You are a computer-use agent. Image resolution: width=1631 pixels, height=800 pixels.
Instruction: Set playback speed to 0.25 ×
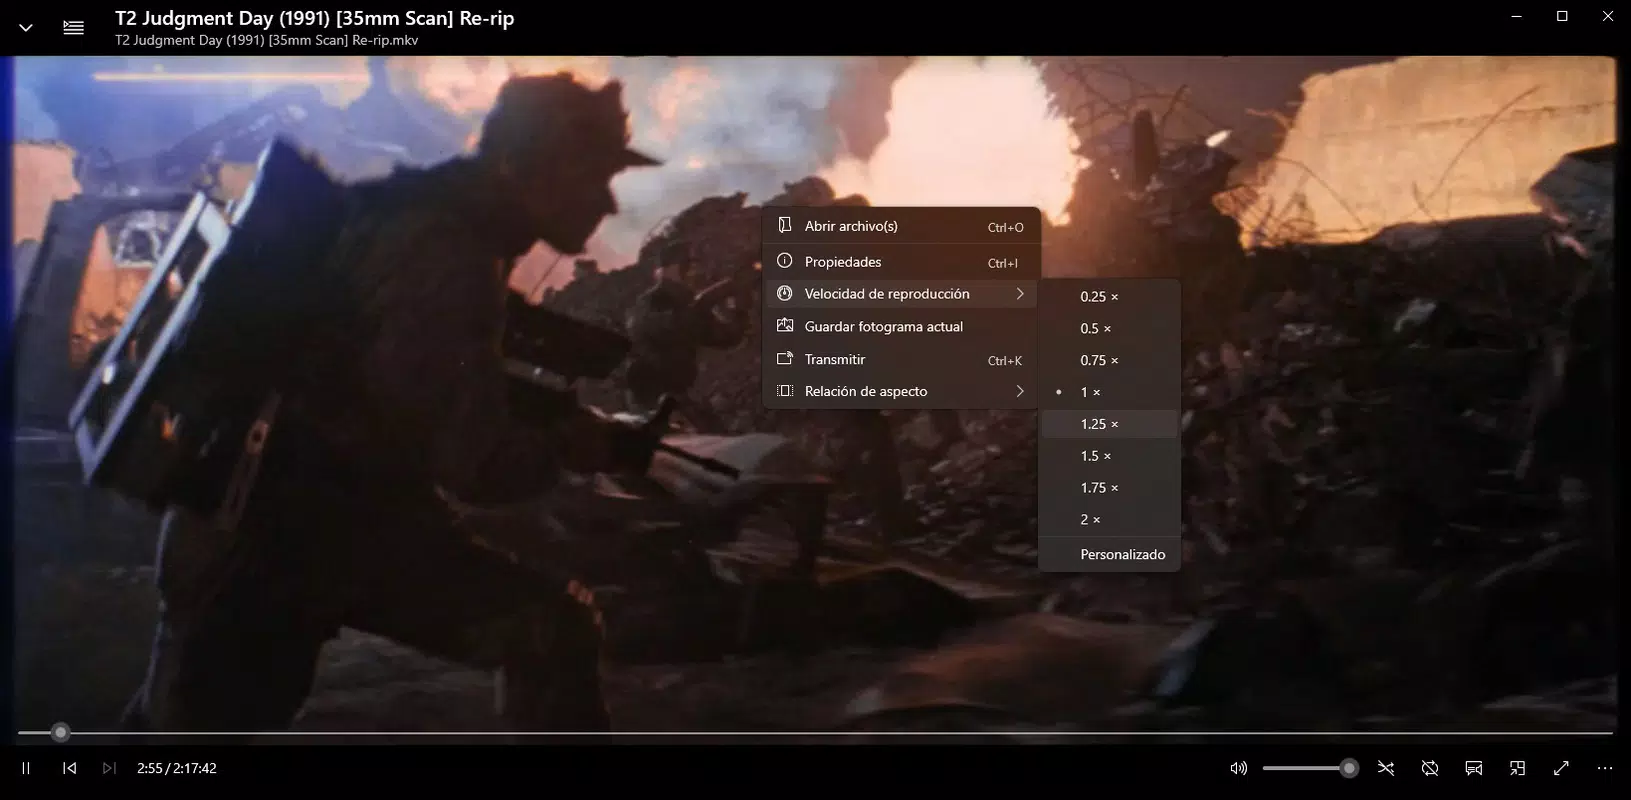[x=1109, y=296]
